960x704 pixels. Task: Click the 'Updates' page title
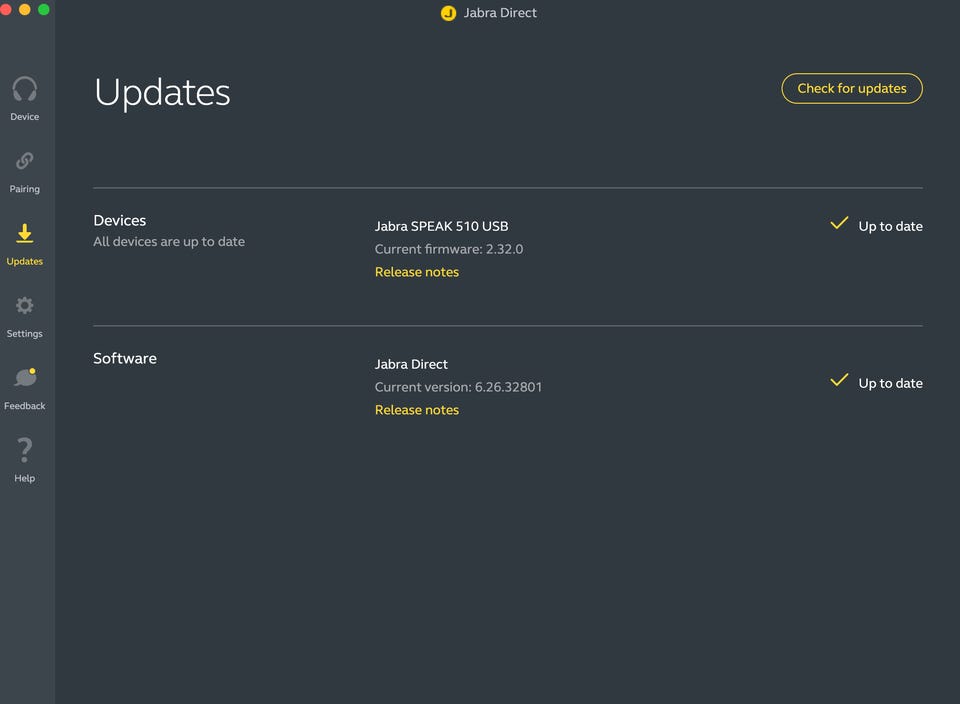(162, 93)
